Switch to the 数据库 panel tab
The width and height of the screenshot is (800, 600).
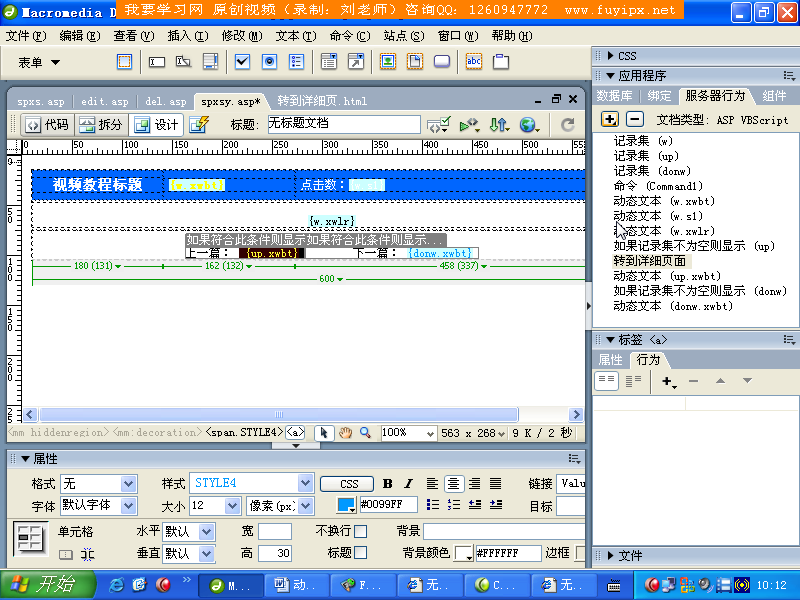[614, 96]
